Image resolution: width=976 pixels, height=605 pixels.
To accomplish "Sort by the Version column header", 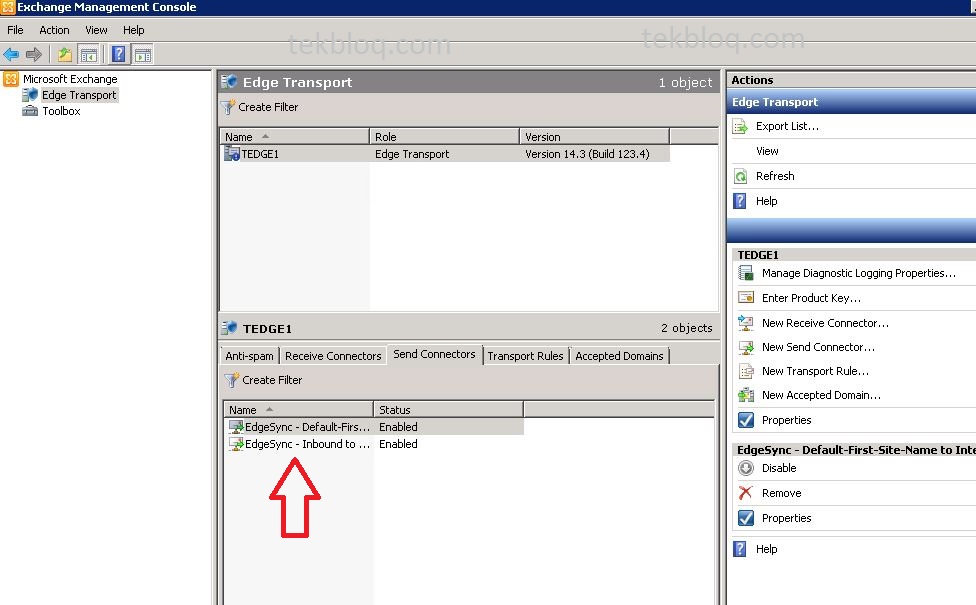I will point(594,137).
